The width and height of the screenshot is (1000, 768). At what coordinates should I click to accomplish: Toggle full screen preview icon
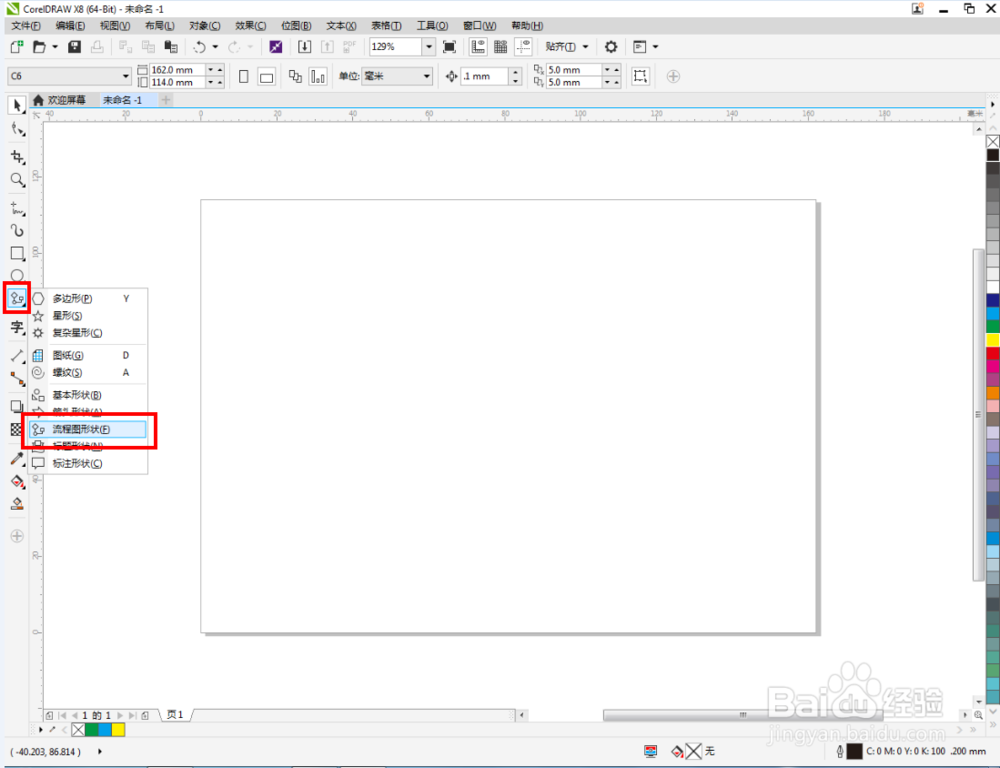[x=450, y=47]
